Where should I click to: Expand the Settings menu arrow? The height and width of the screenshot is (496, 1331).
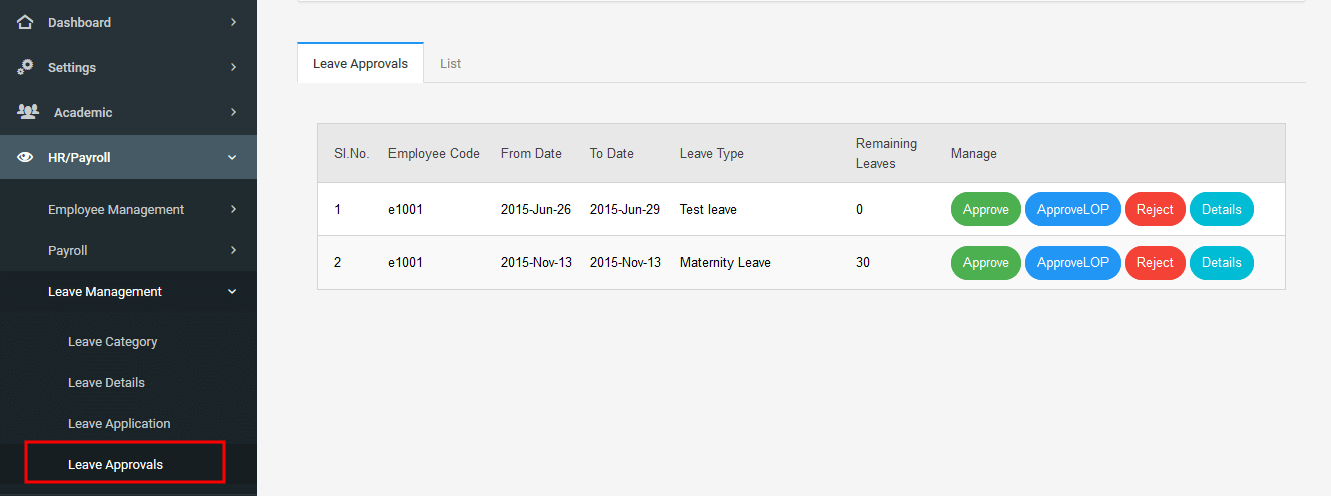tap(233, 67)
